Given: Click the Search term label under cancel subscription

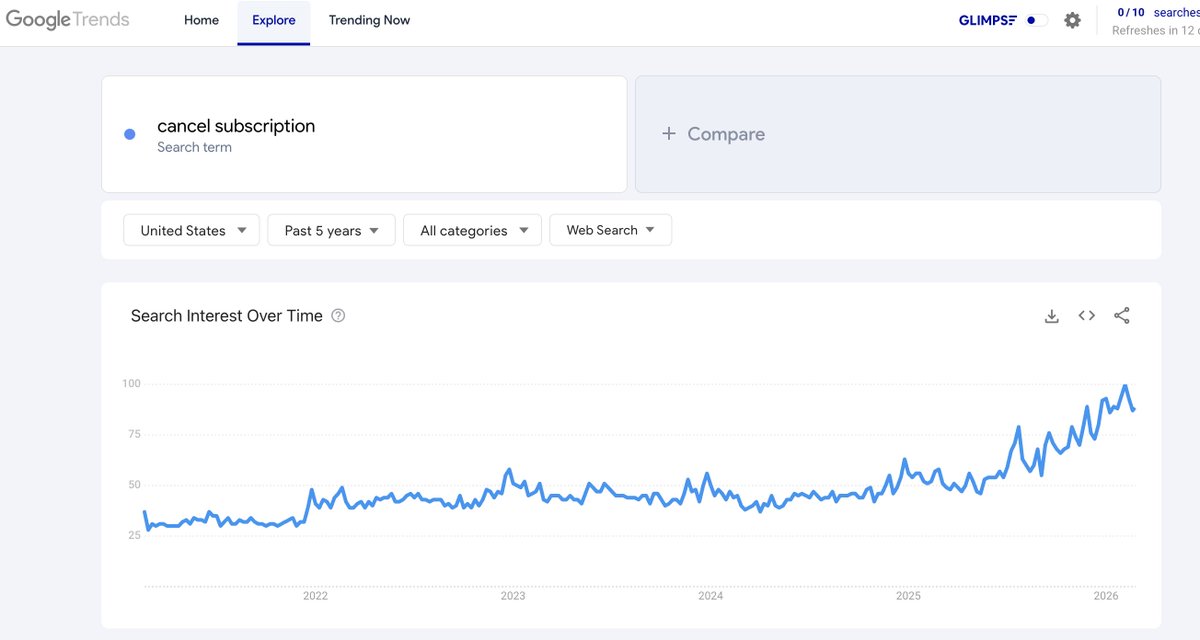Looking at the screenshot, I should click(x=194, y=147).
